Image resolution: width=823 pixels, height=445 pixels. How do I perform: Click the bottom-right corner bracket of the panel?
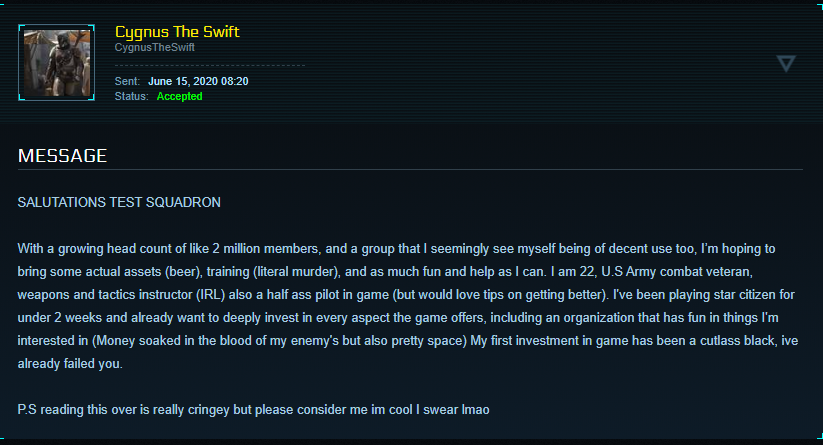coord(818,440)
